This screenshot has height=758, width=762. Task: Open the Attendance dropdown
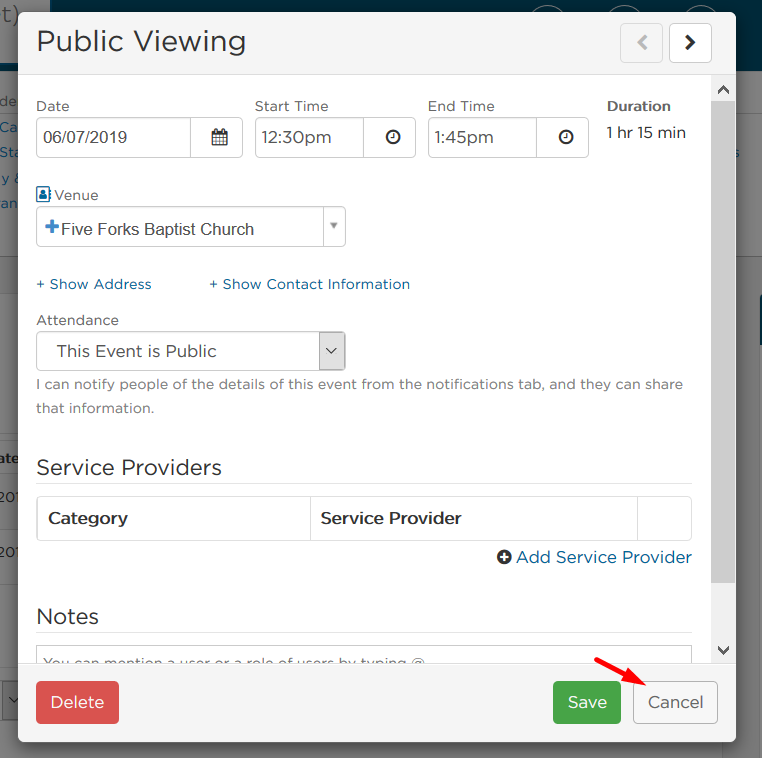pyautogui.click(x=191, y=351)
